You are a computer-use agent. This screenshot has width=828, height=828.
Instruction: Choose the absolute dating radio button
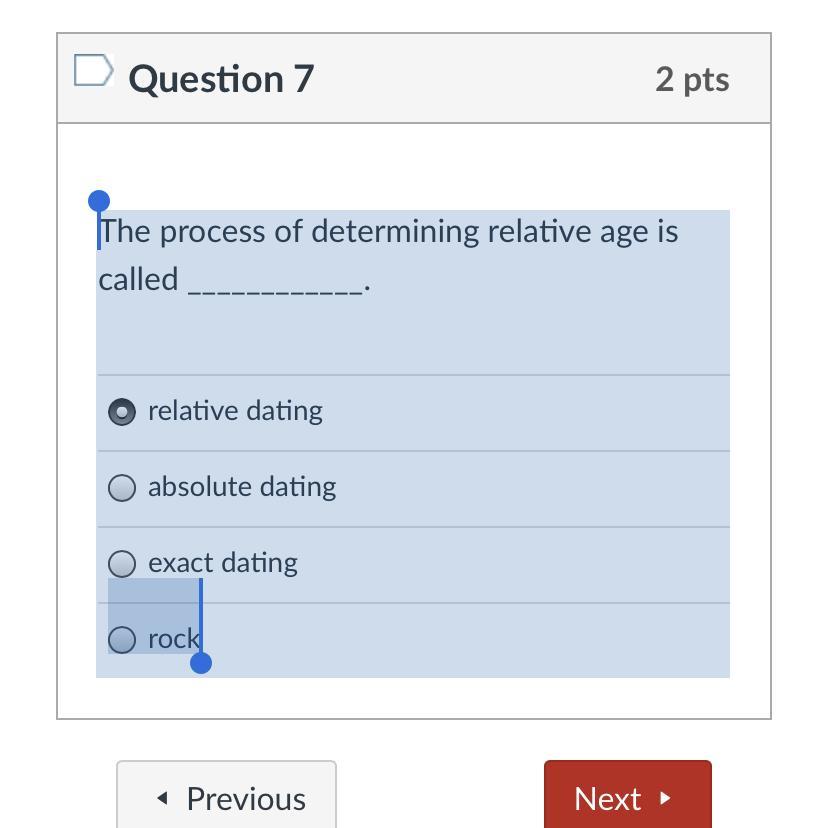(122, 487)
